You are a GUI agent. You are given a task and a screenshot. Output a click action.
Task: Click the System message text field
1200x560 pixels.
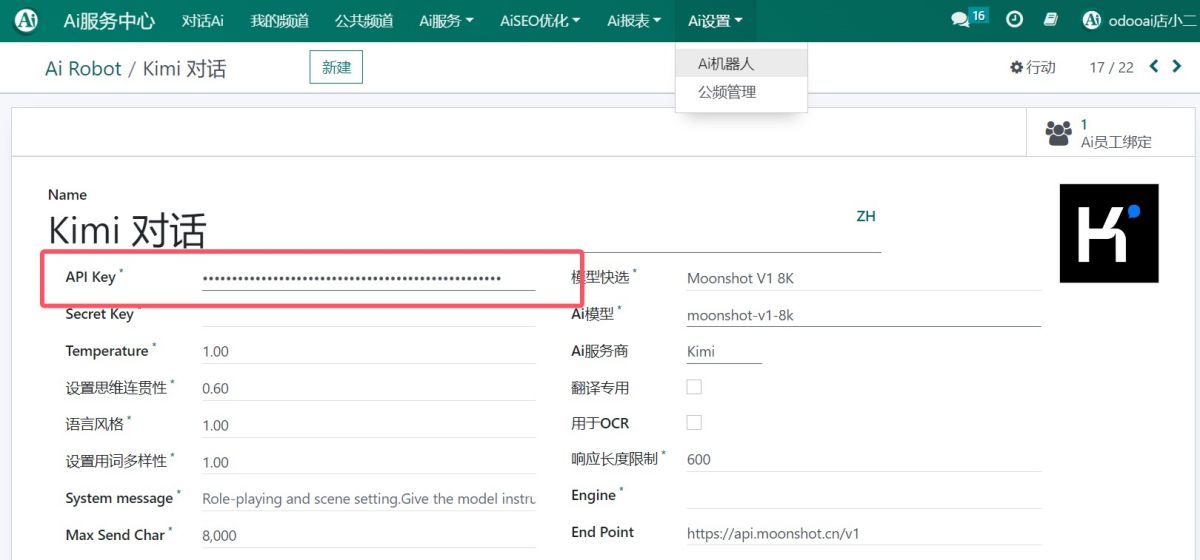pyautogui.click(x=368, y=498)
